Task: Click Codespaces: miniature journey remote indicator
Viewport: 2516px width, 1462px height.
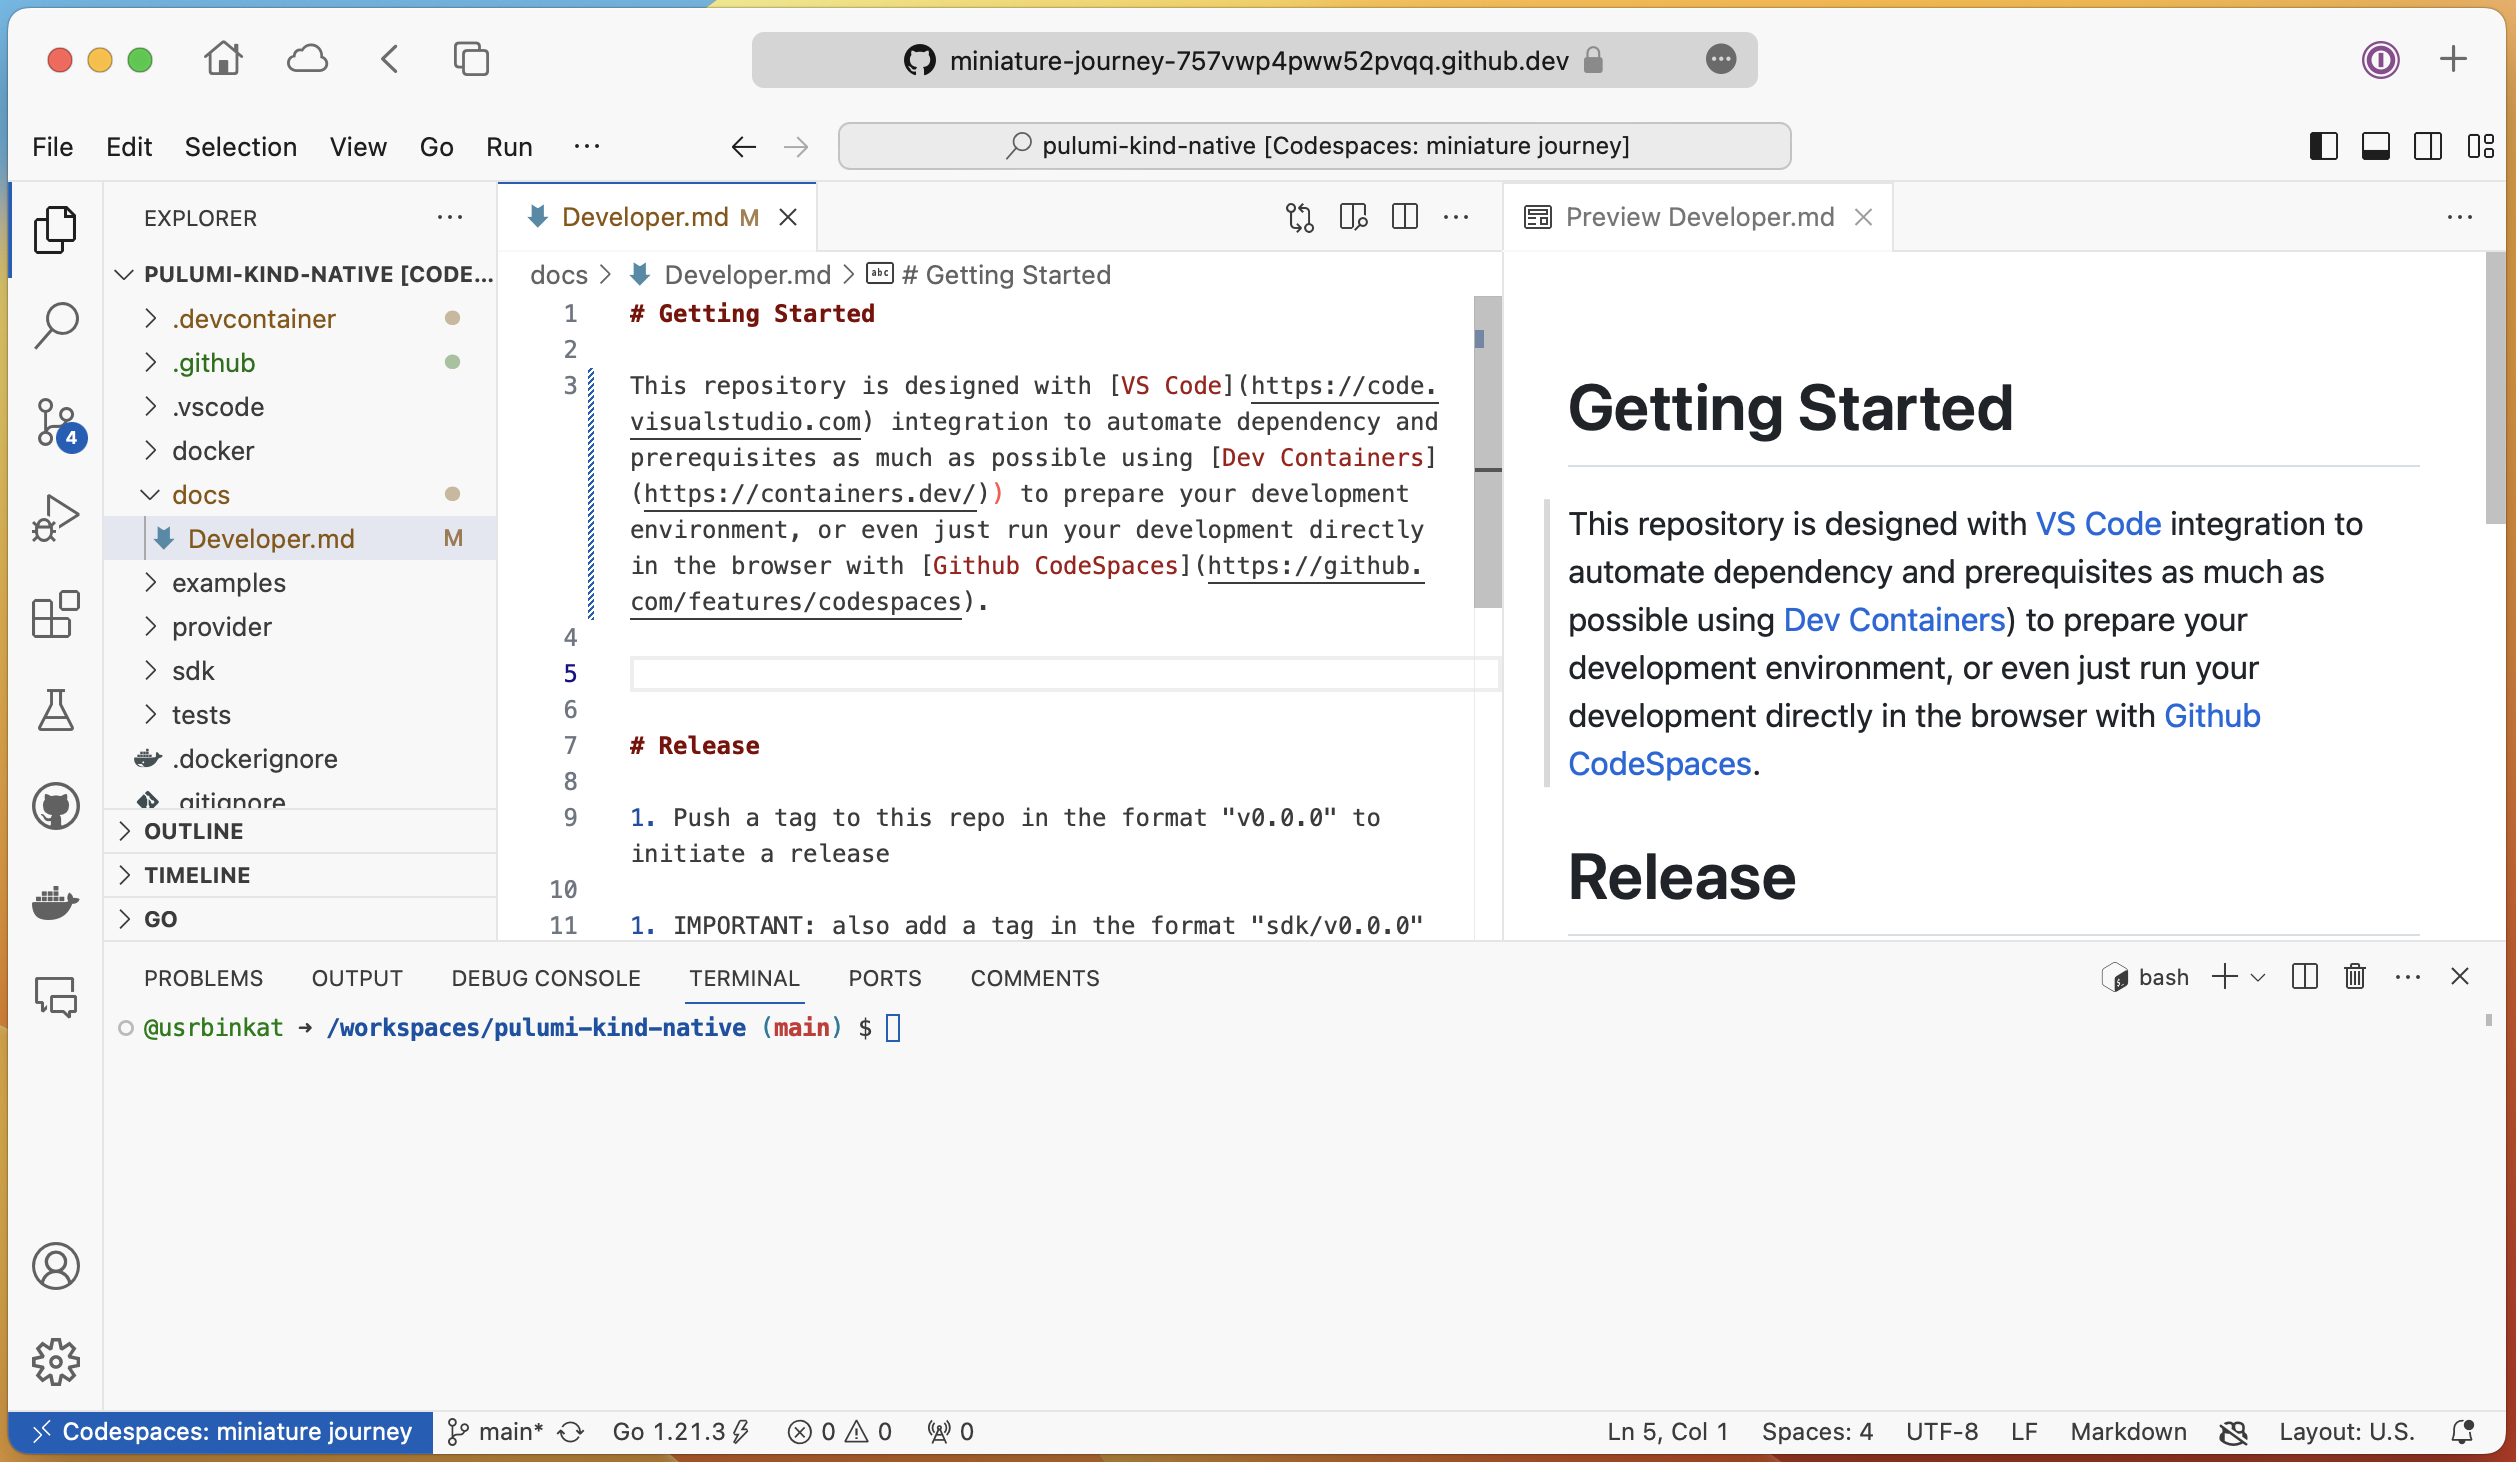Action: point(221,1432)
